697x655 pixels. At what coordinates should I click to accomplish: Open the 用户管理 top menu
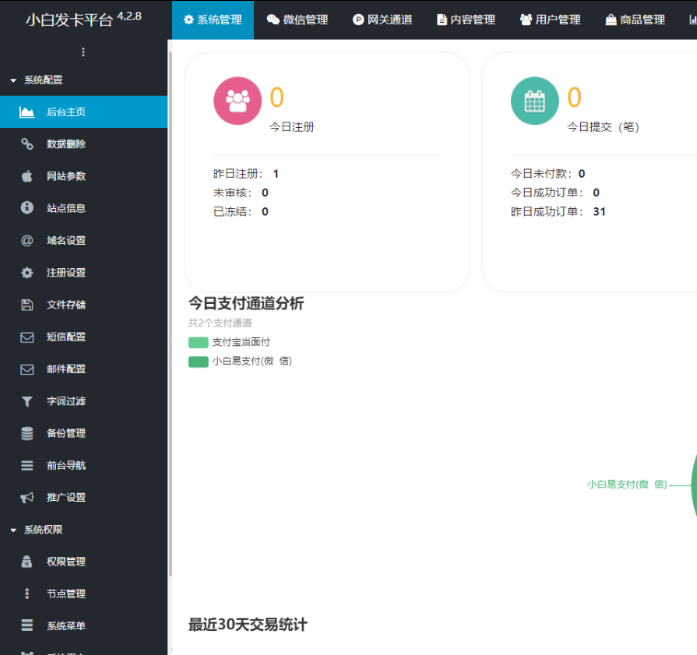click(550, 20)
